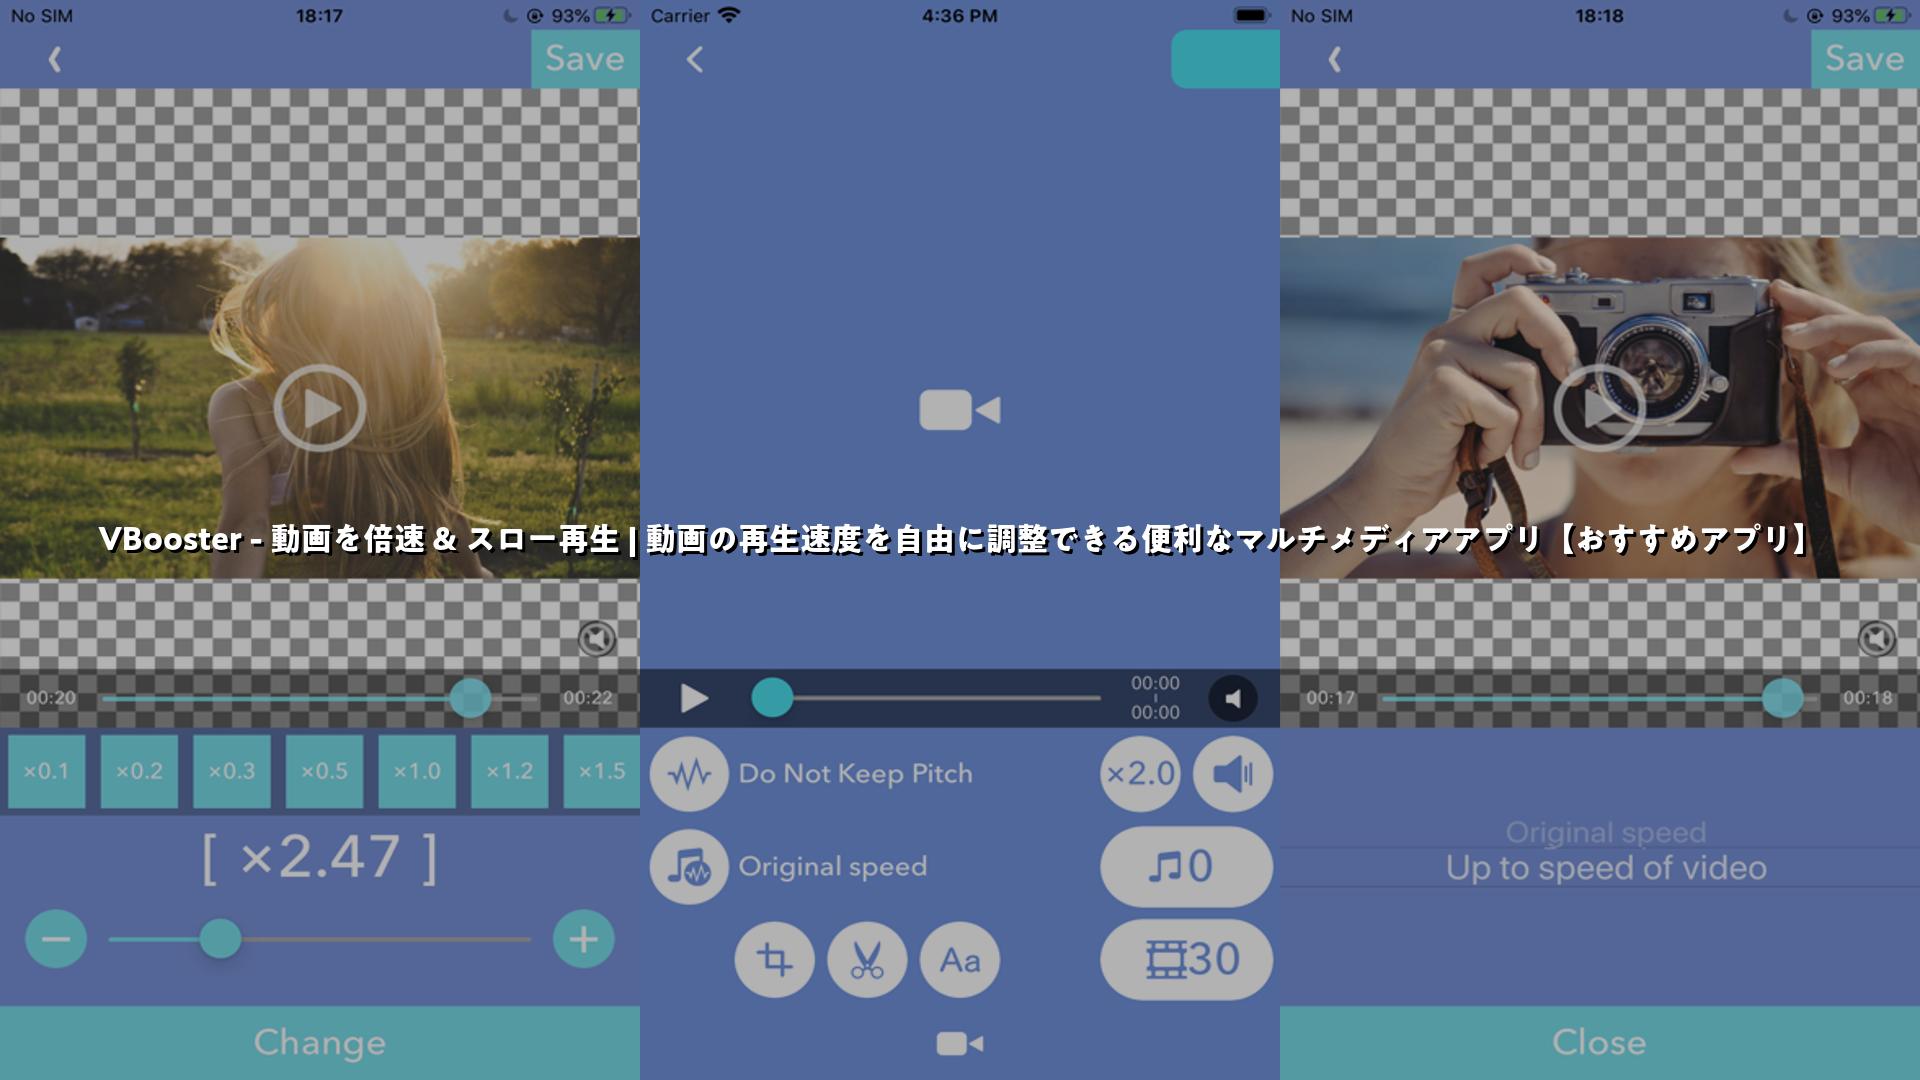
Task: Go back on the 18:17 screen
Action: [x=55, y=60]
